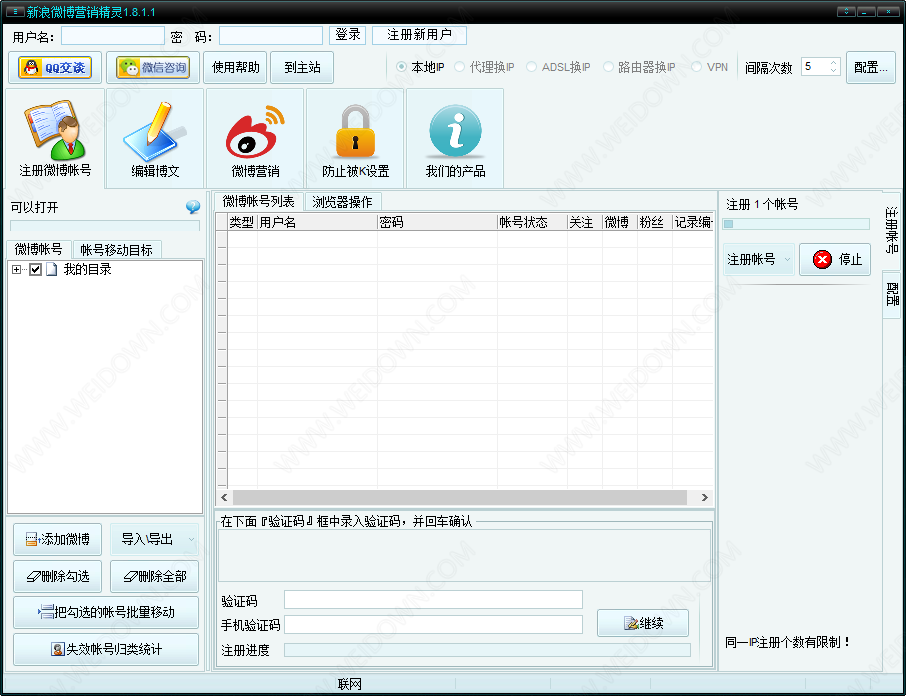Screen dimensions: 906x696
Task: Click the 验证码 input field
Action: [433, 600]
